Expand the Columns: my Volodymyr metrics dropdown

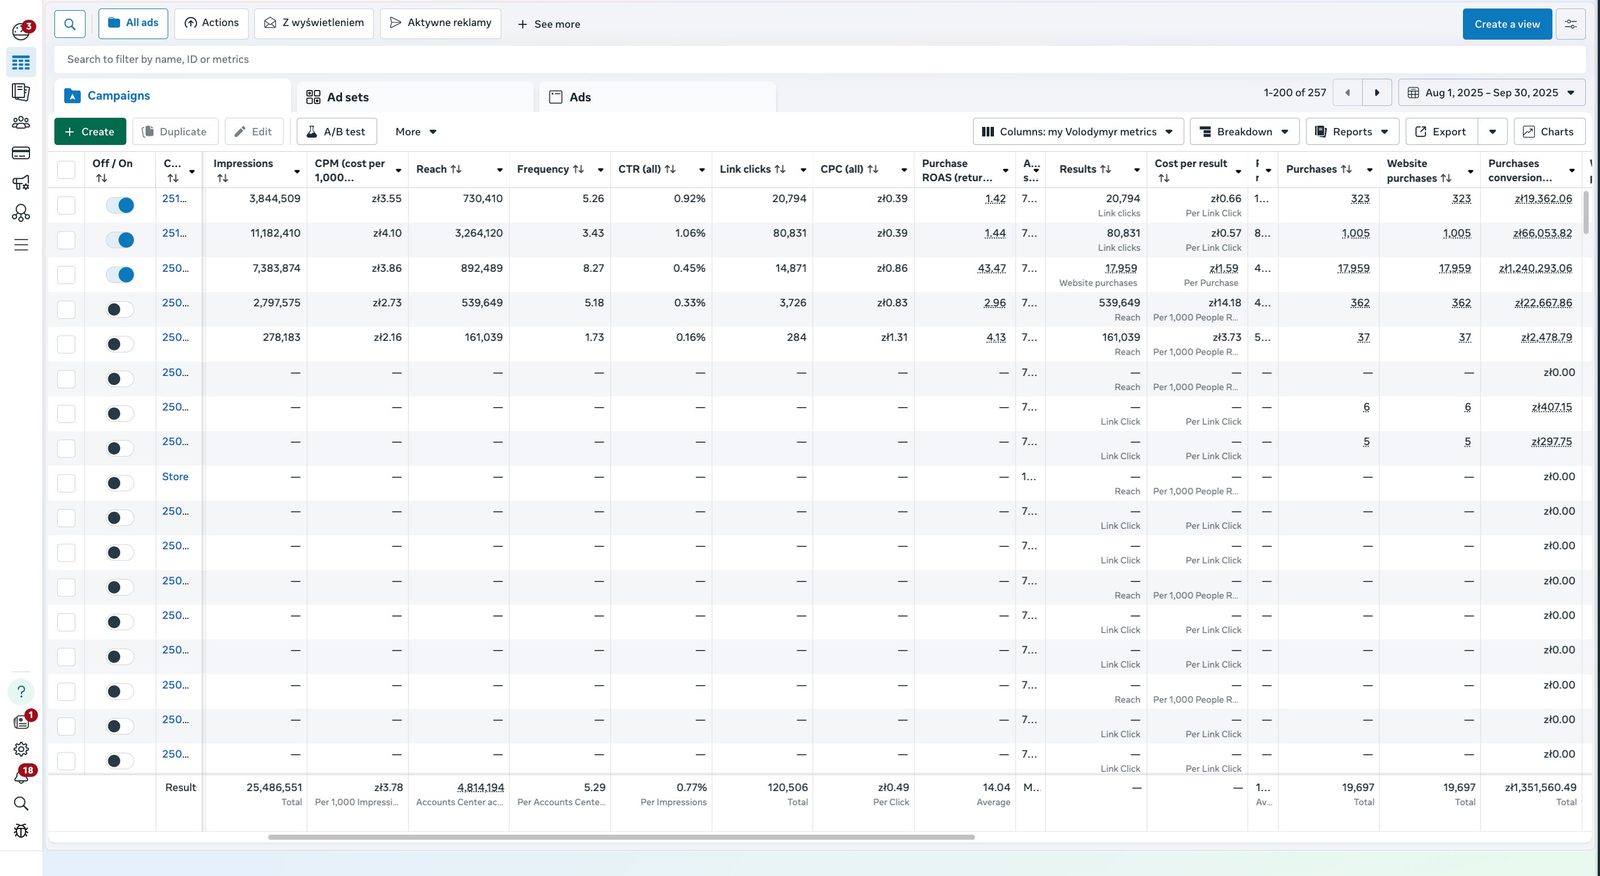pyautogui.click(x=1078, y=132)
